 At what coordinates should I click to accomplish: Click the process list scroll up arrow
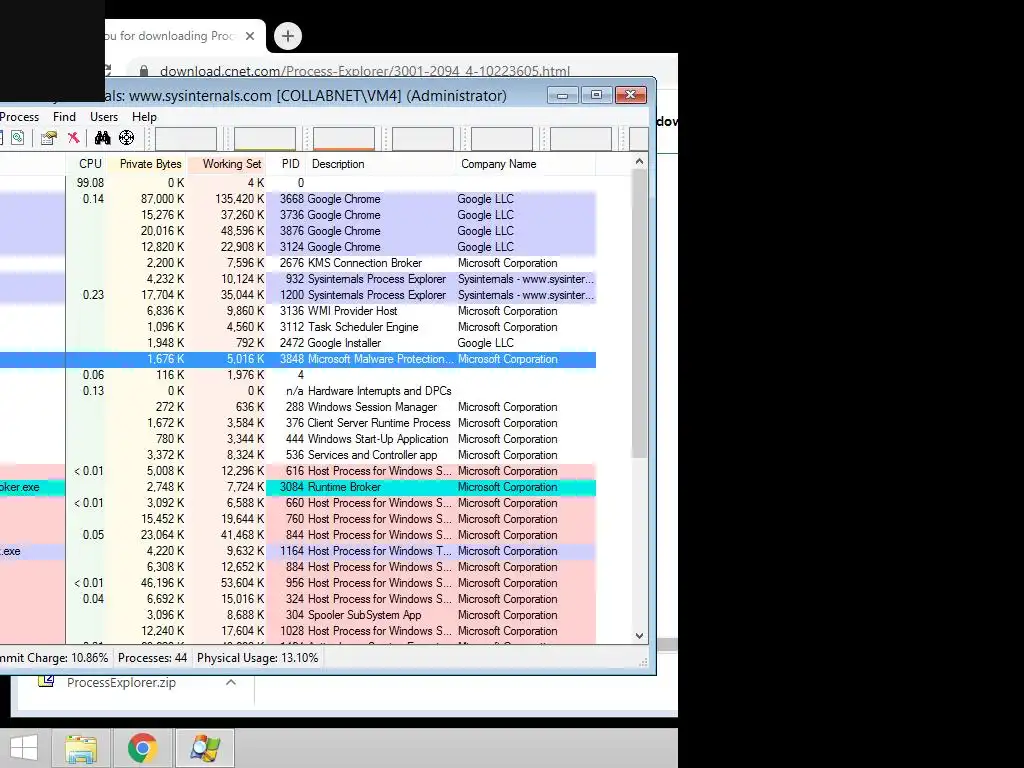(x=639, y=161)
